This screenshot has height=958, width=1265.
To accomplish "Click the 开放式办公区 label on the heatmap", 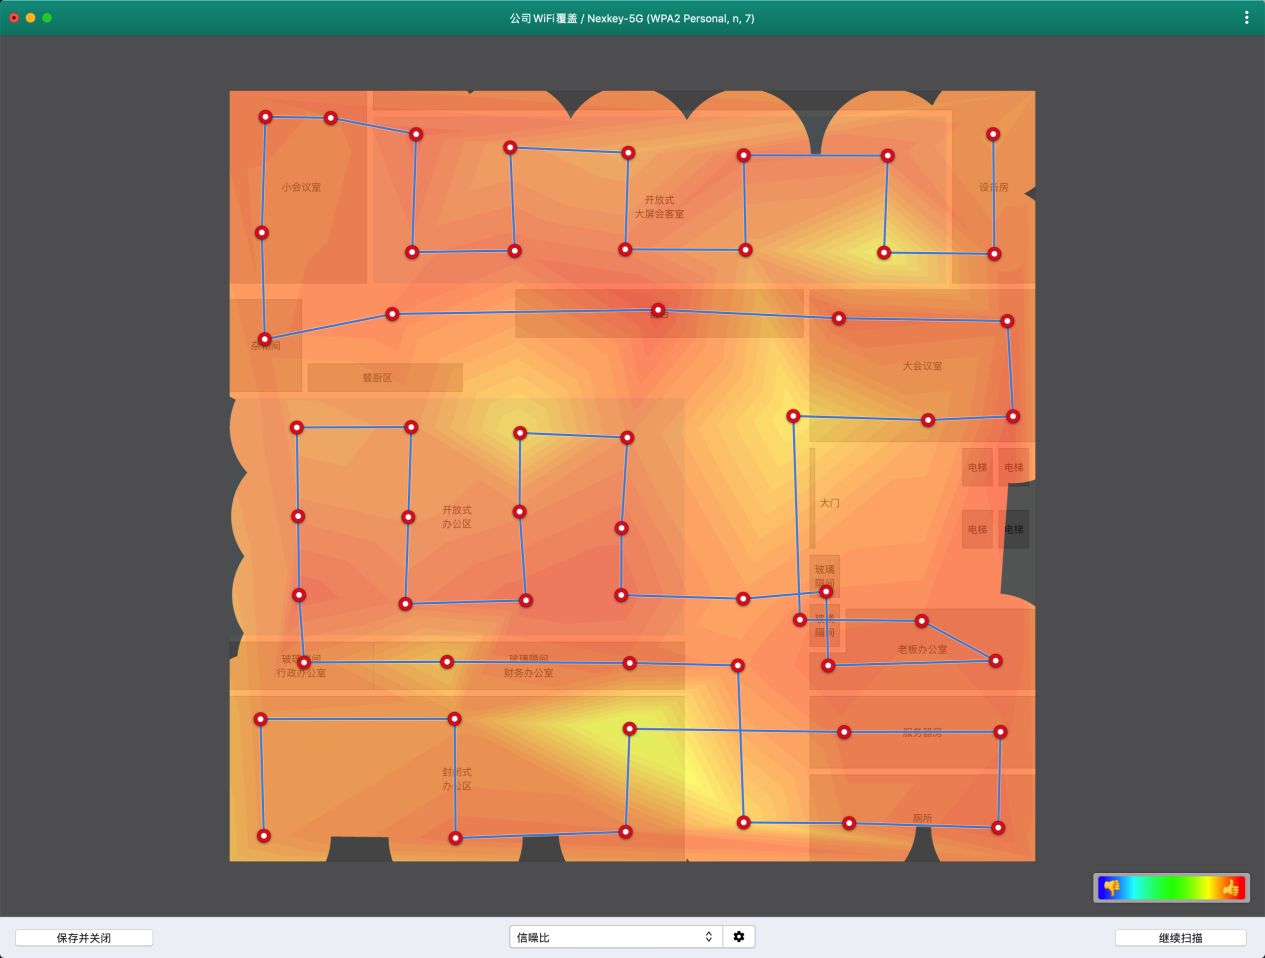I will [457, 517].
